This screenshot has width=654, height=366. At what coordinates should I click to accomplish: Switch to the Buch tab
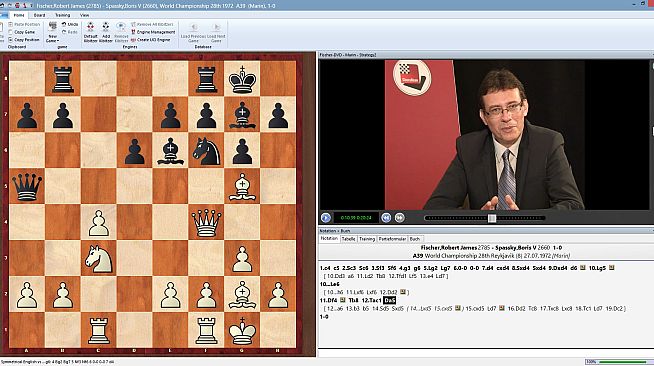point(415,239)
